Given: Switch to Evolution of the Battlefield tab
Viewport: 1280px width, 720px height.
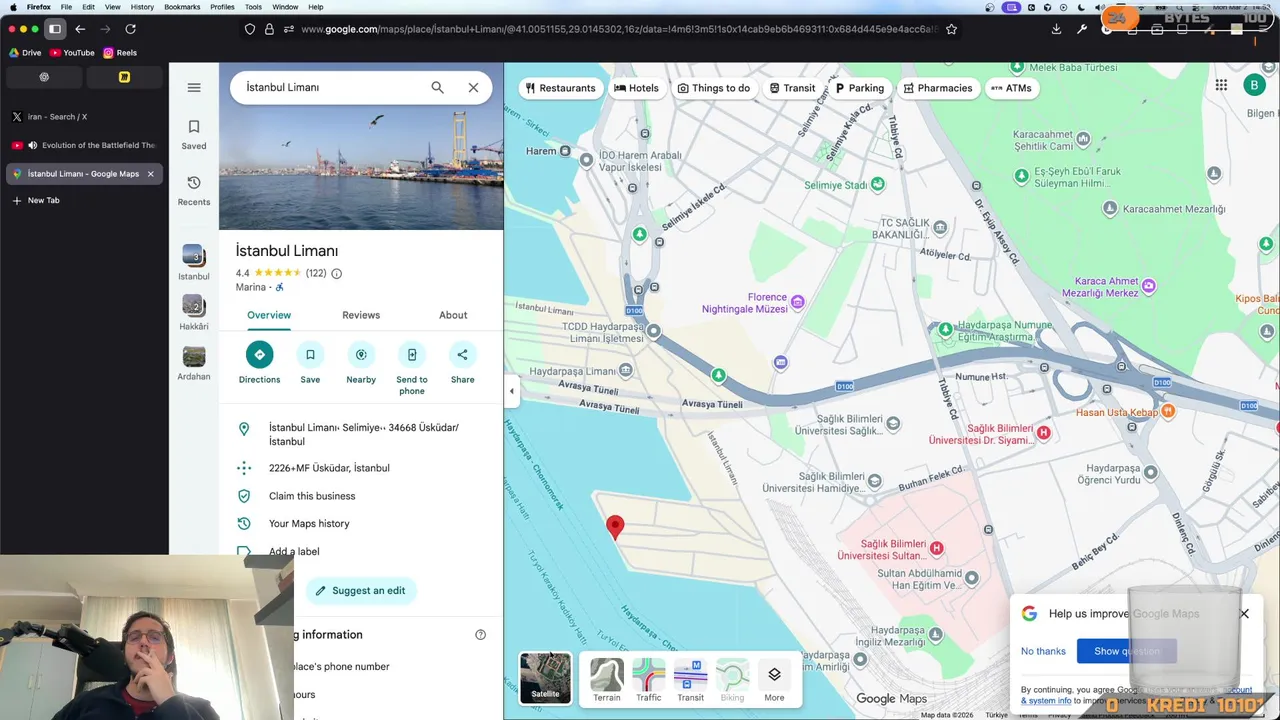Looking at the screenshot, I should click(84, 145).
